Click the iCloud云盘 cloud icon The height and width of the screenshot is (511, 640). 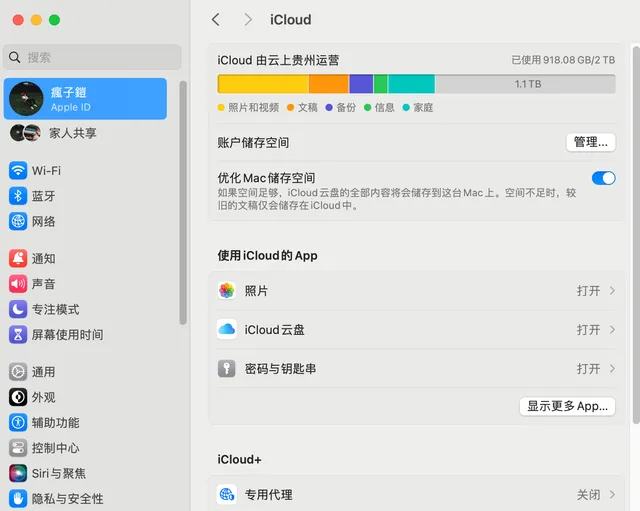(x=227, y=329)
